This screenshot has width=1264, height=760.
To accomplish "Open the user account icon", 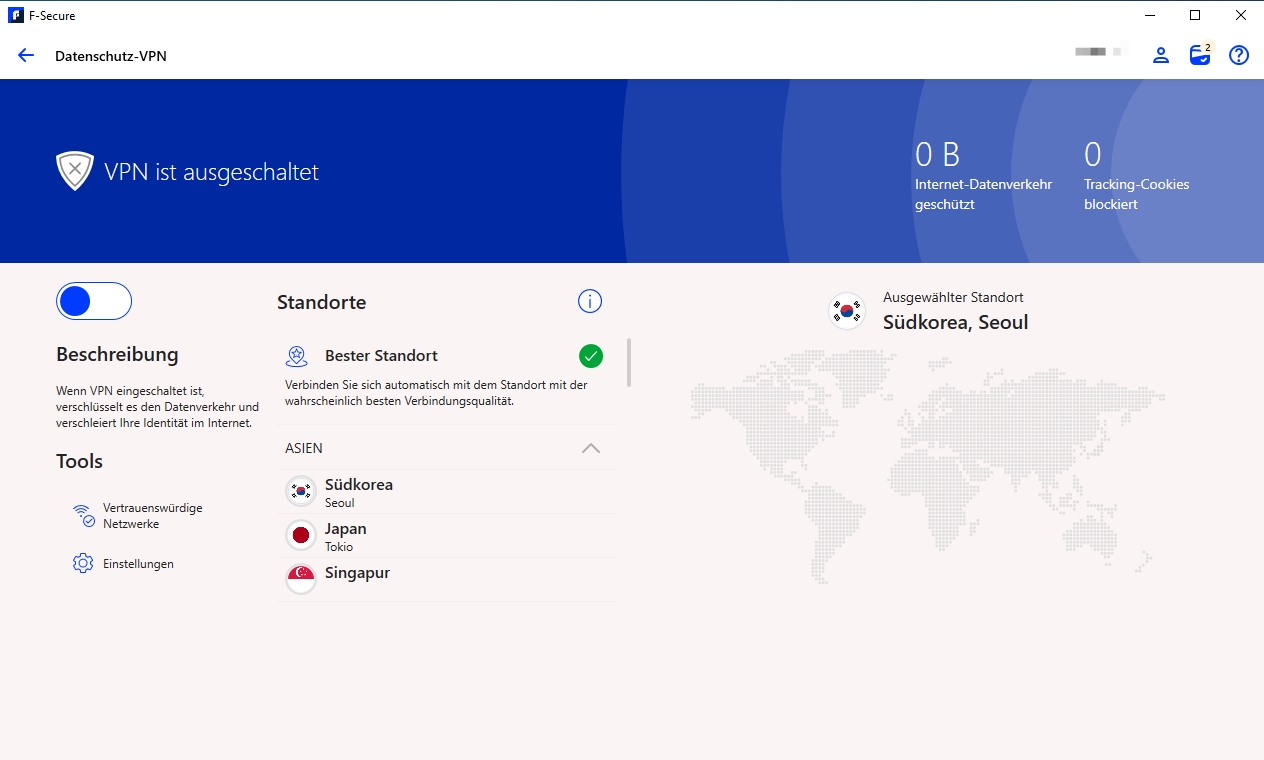I will (1161, 56).
